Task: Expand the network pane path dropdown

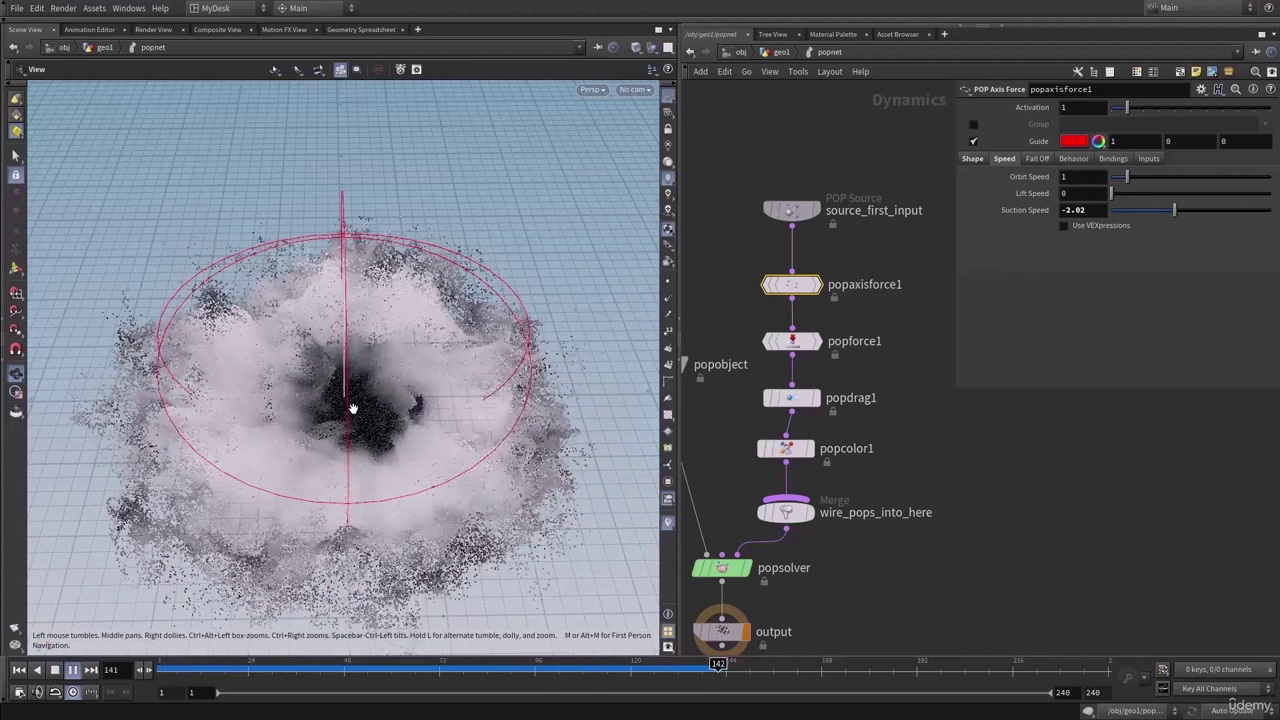Action: pos(1238,52)
